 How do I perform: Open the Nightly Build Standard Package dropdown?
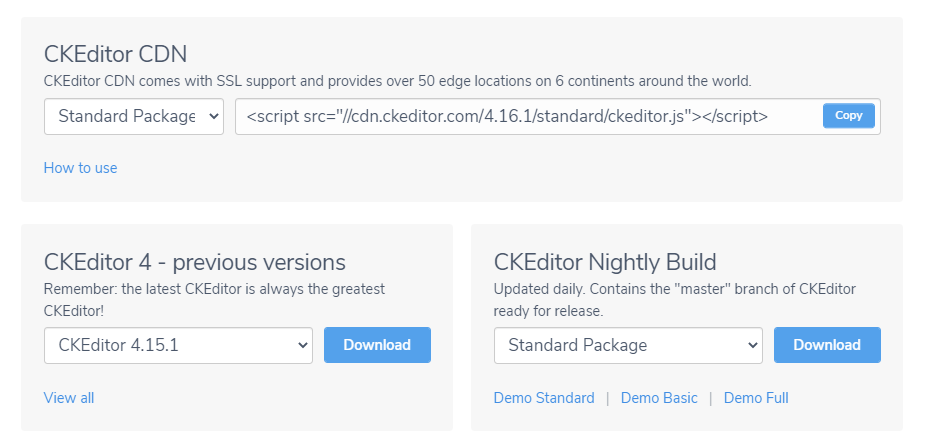point(628,345)
